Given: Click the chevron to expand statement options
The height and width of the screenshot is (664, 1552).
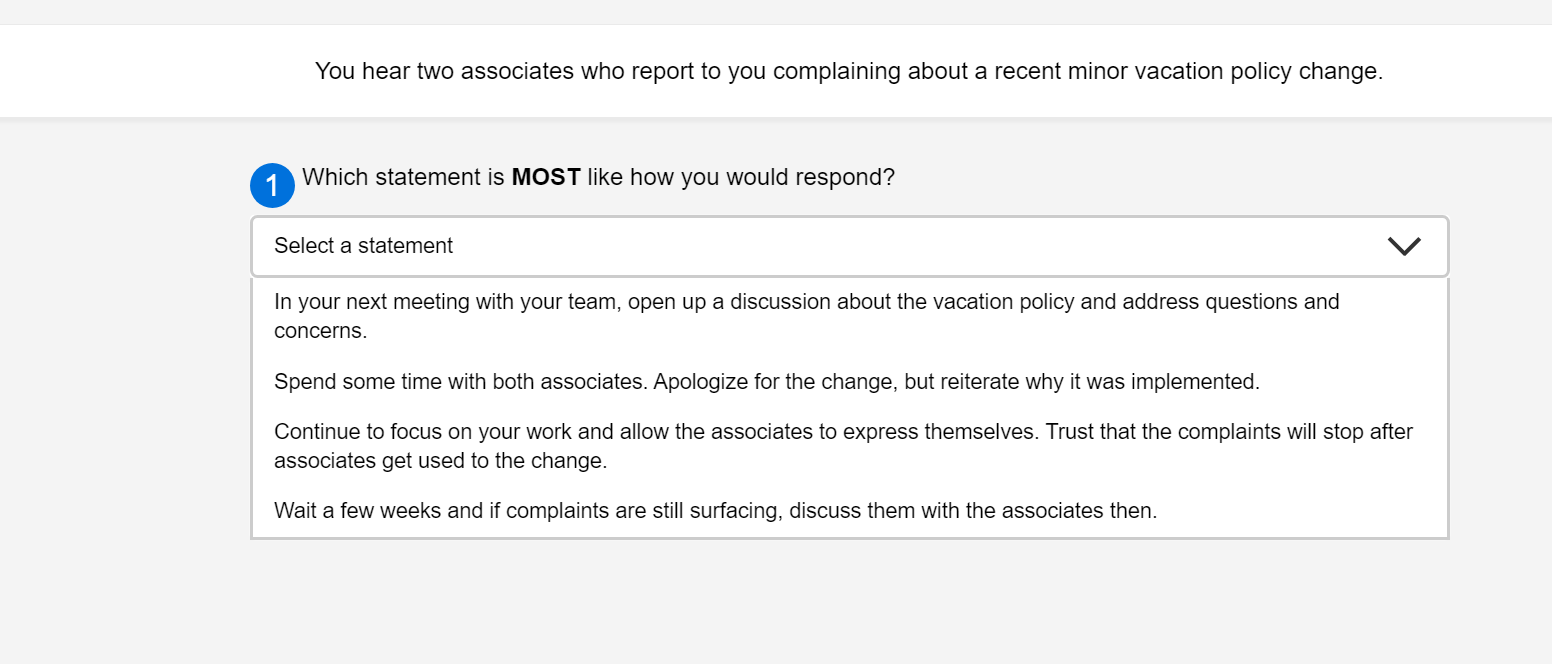Looking at the screenshot, I should coord(1404,246).
